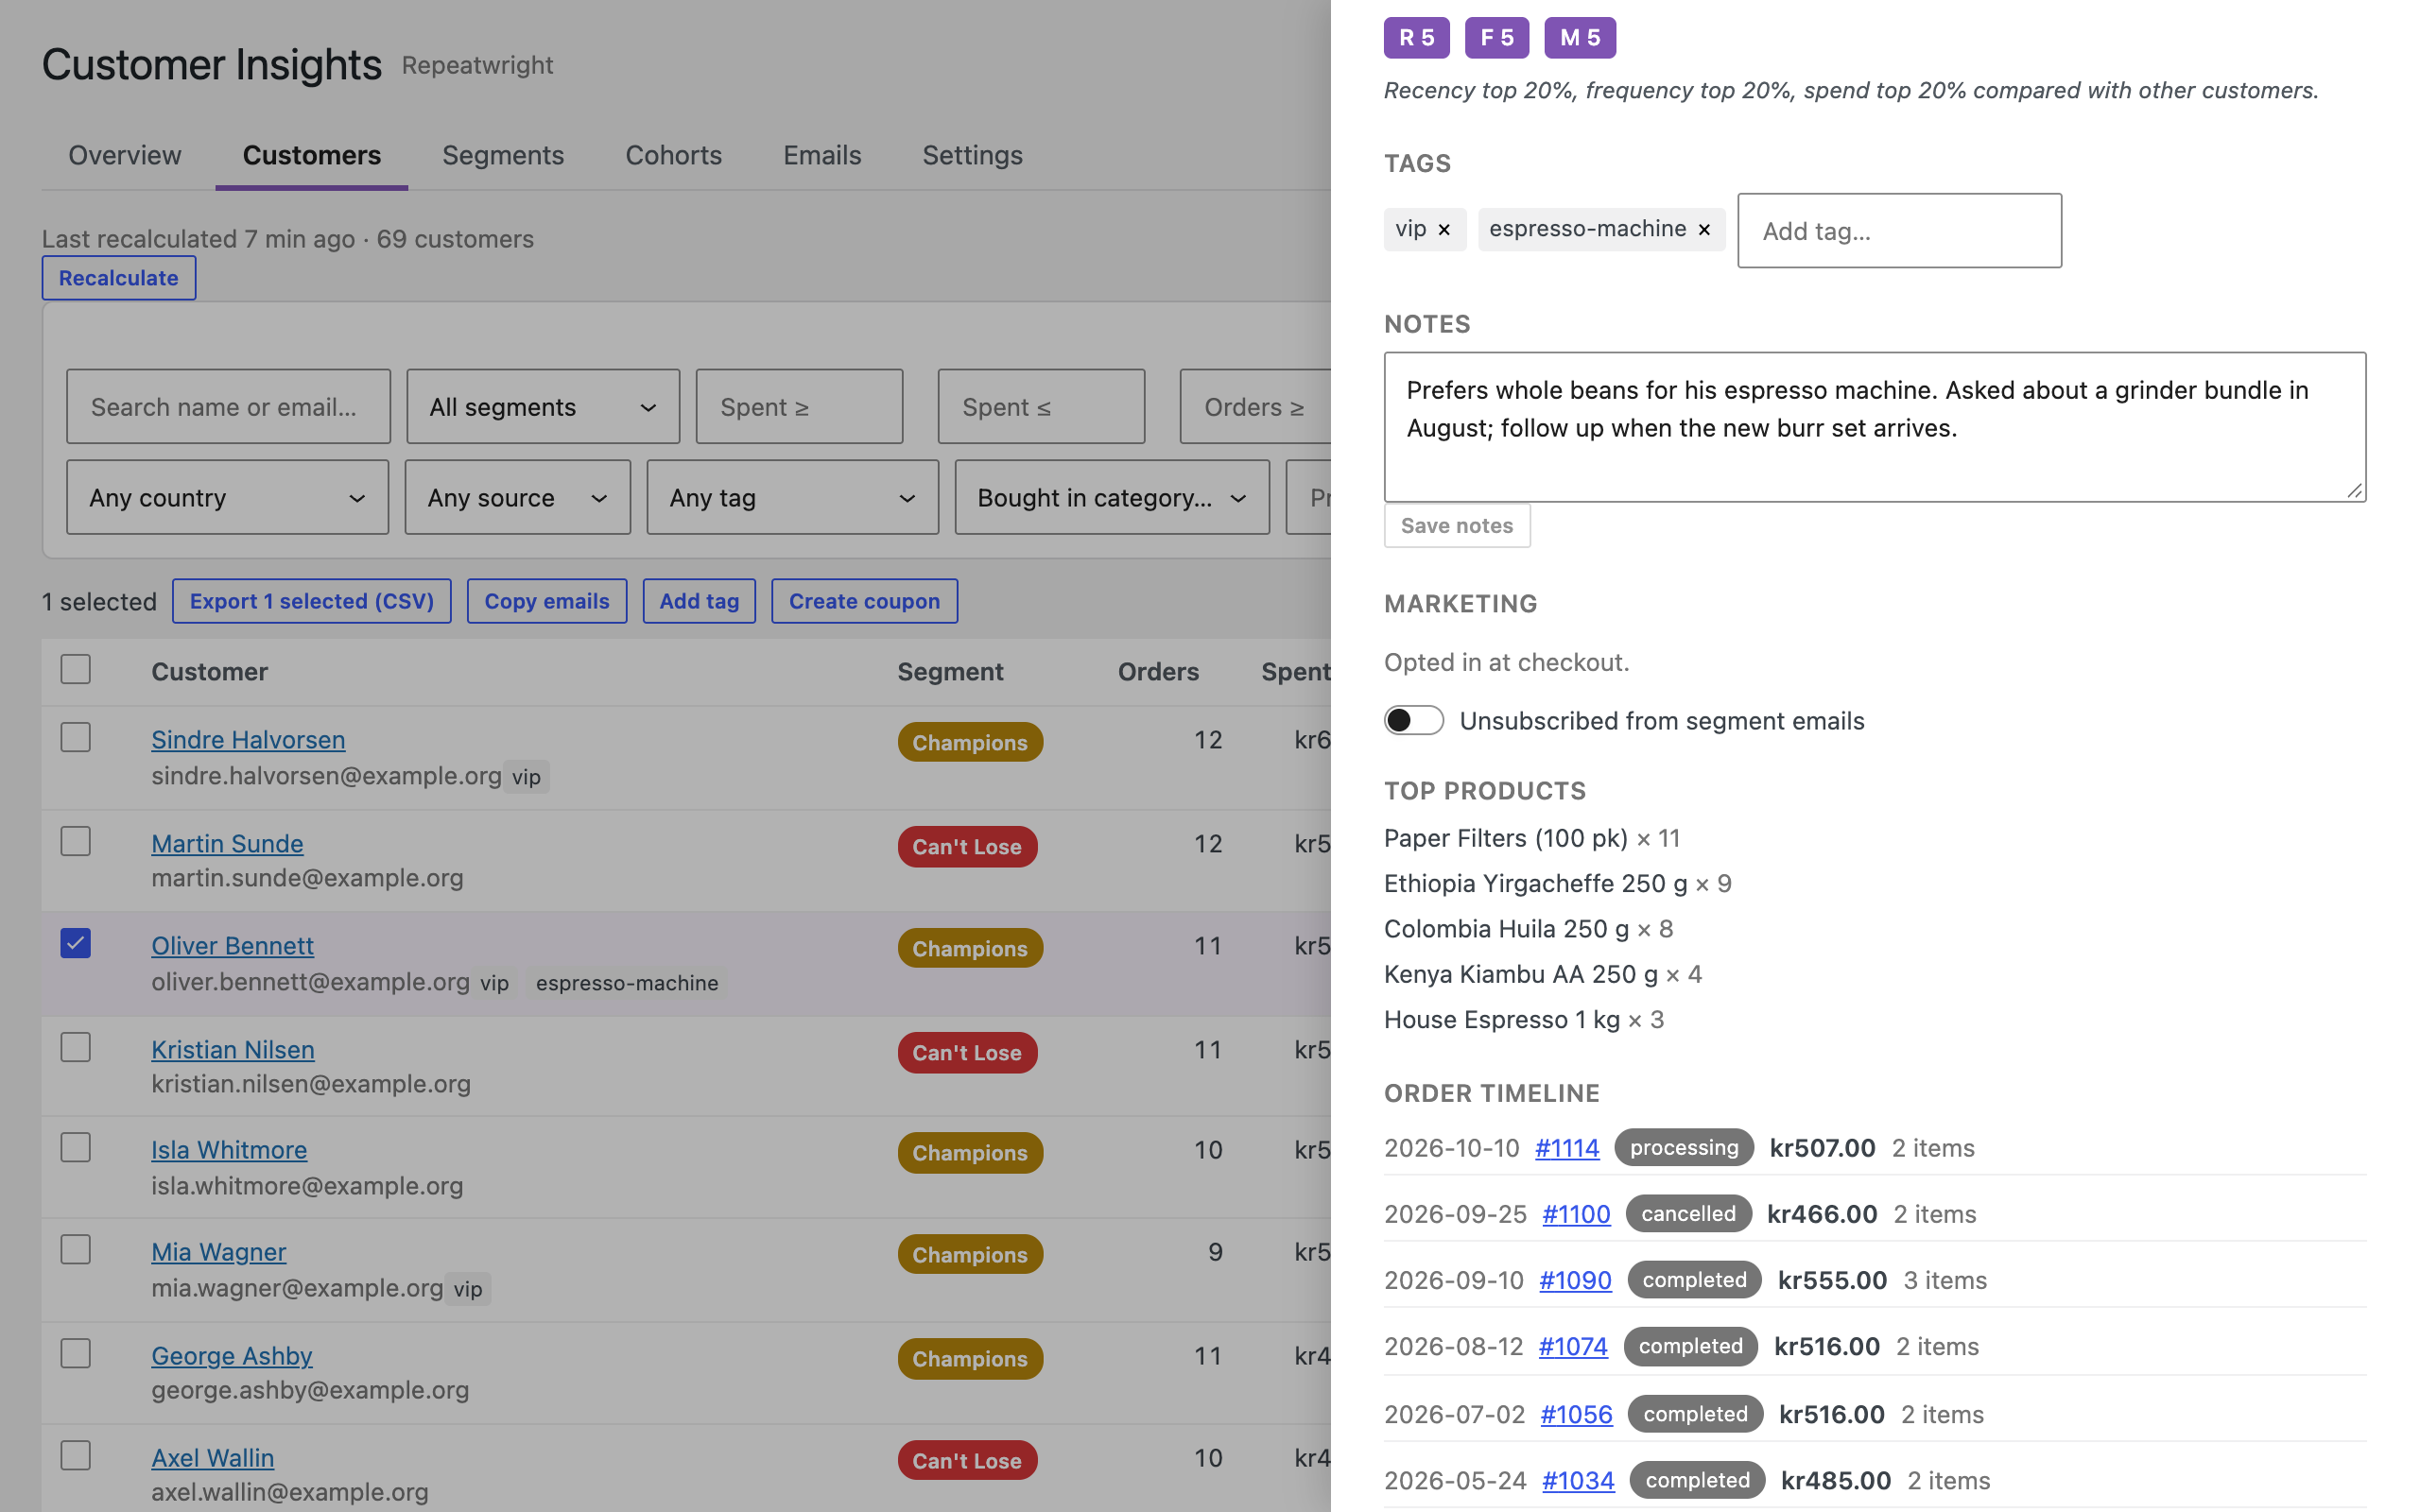The height and width of the screenshot is (1512, 2420).
Task: Select Sindre Halvorsen row checkbox
Action: pyautogui.click(x=76, y=738)
